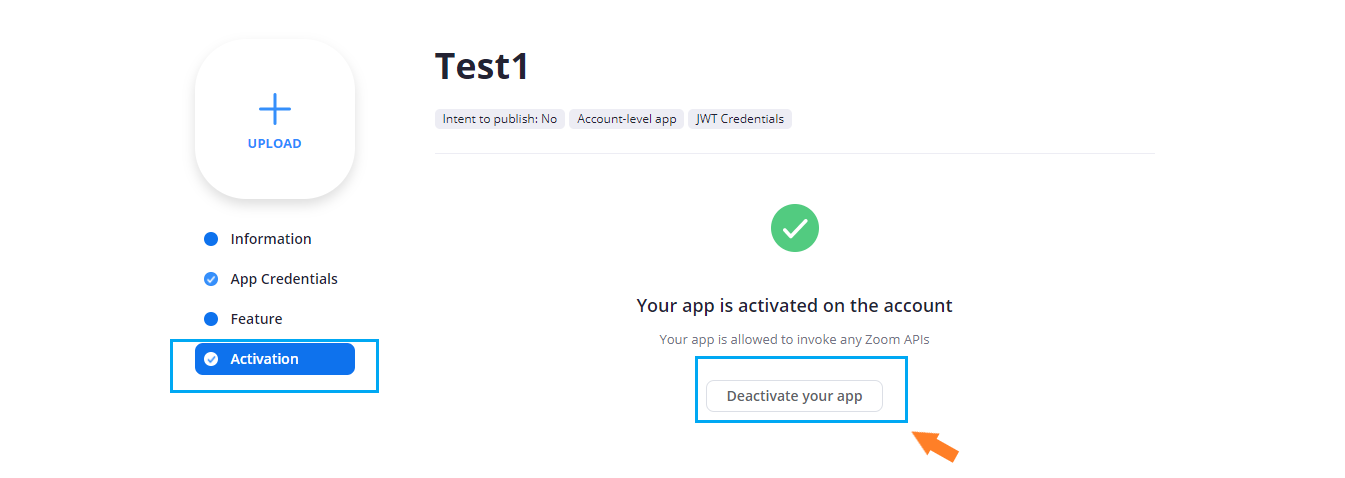Click the orange arrow pointer icon
The width and height of the screenshot is (1345, 478).
point(937,446)
